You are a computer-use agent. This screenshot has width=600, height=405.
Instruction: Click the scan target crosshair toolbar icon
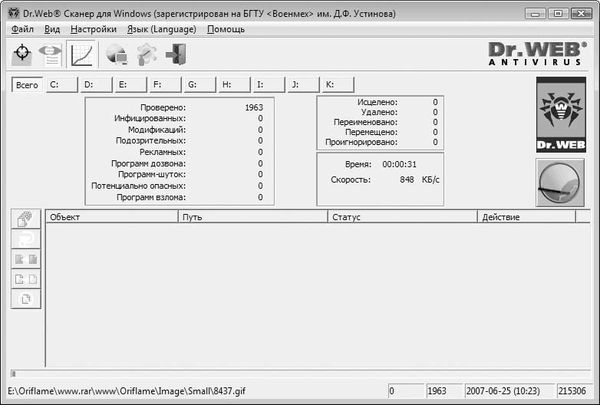point(22,55)
